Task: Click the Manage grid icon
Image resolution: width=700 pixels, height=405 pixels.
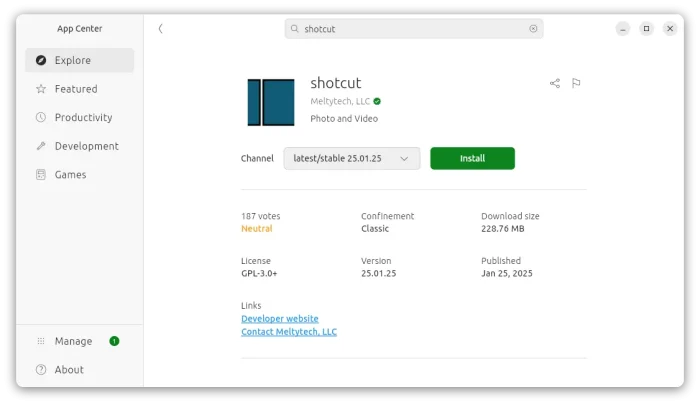Action: point(41,341)
